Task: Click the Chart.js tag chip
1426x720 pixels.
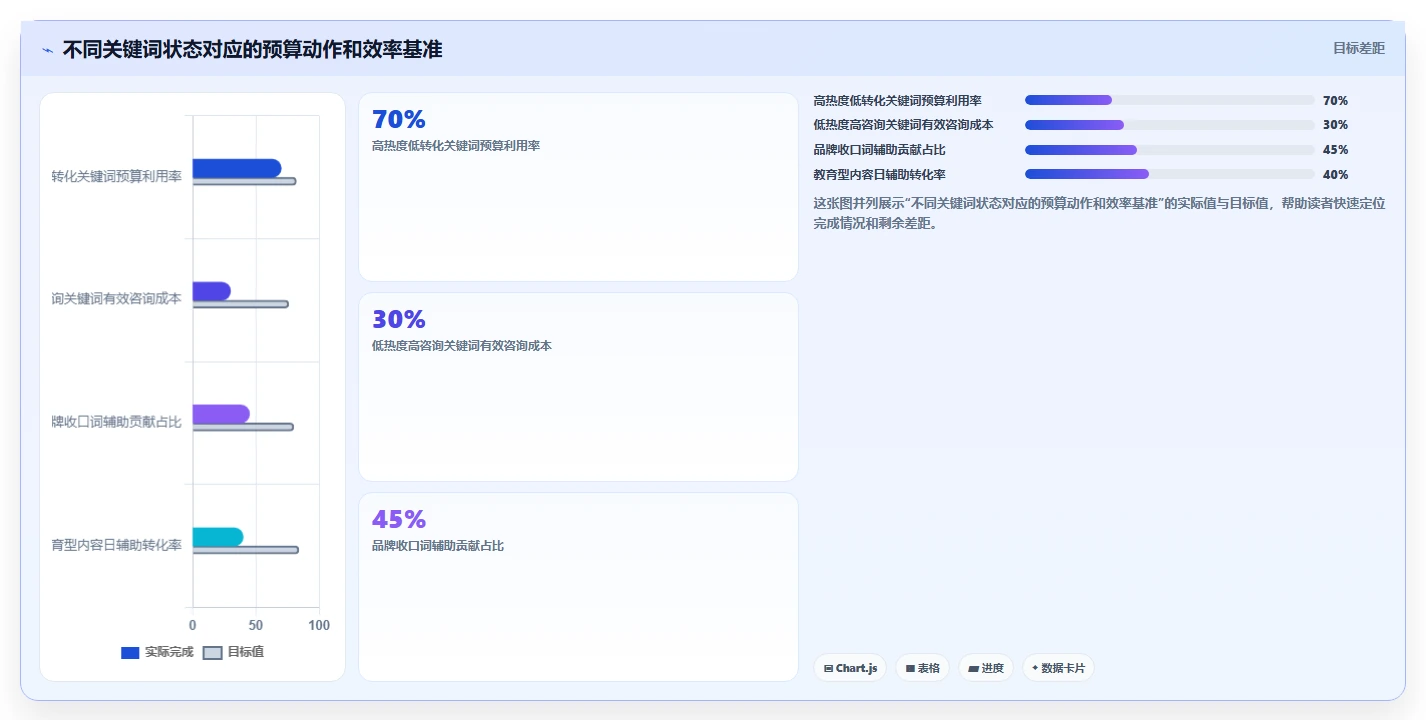Action: 850,668
